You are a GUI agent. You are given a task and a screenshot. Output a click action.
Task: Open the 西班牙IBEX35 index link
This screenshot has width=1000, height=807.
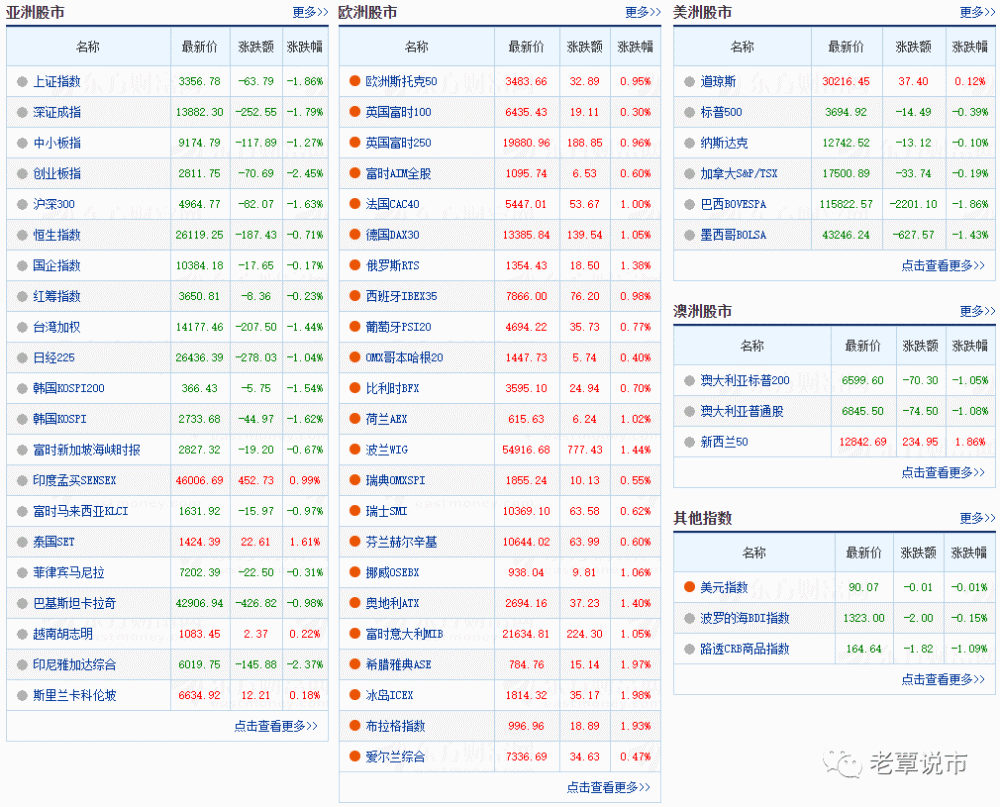[402, 296]
